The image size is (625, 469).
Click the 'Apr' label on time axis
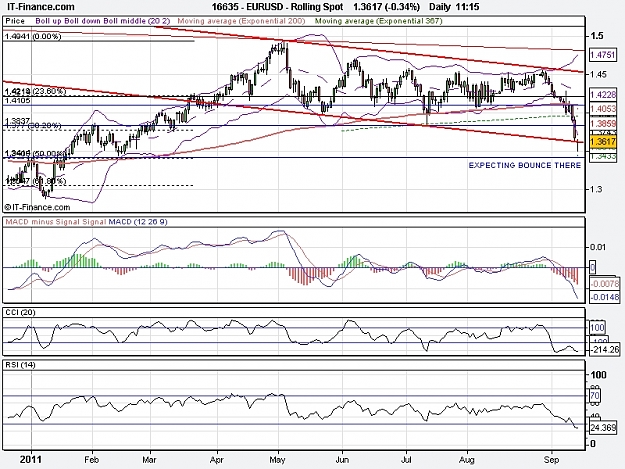click(216, 460)
